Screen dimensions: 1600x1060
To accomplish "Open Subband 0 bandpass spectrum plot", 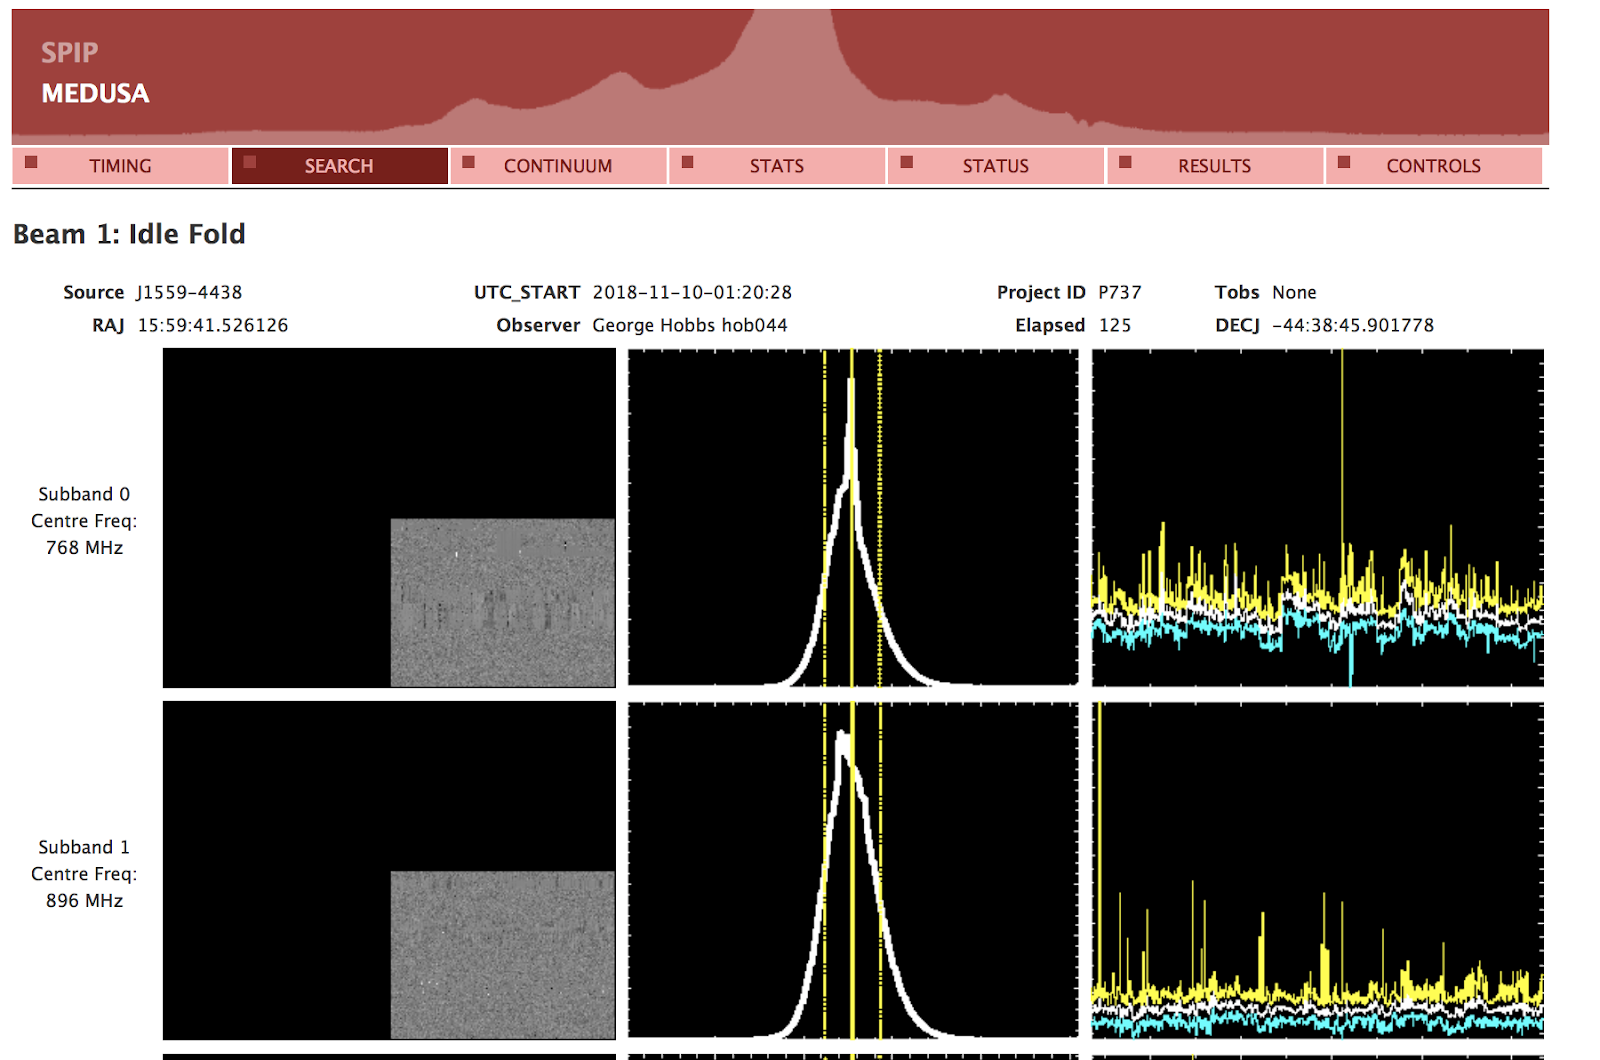I will pyautogui.click(x=1317, y=517).
